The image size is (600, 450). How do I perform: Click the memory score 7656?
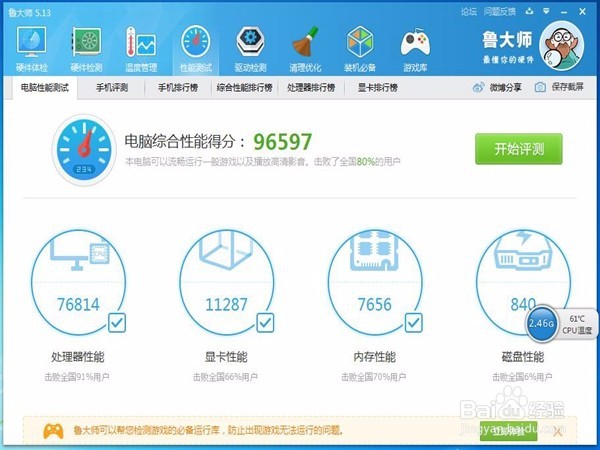[375, 305]
